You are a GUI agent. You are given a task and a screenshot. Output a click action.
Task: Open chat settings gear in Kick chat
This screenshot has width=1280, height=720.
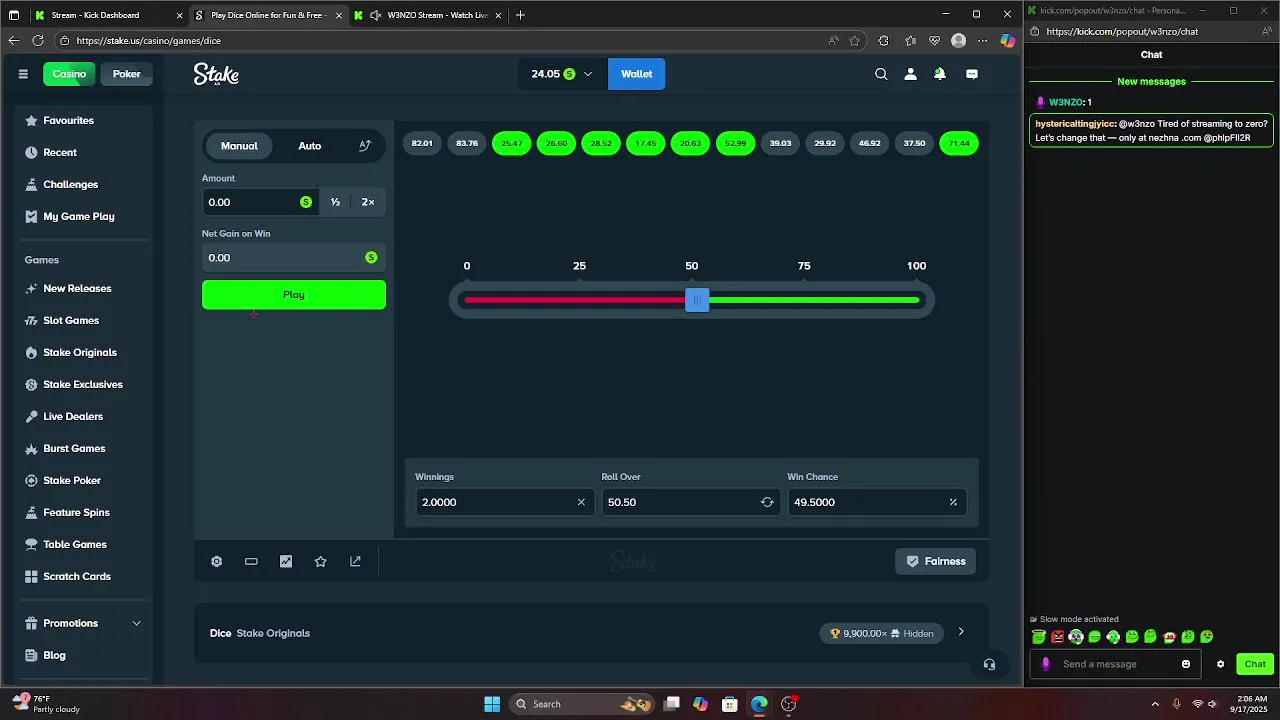tap(1220, 664)
